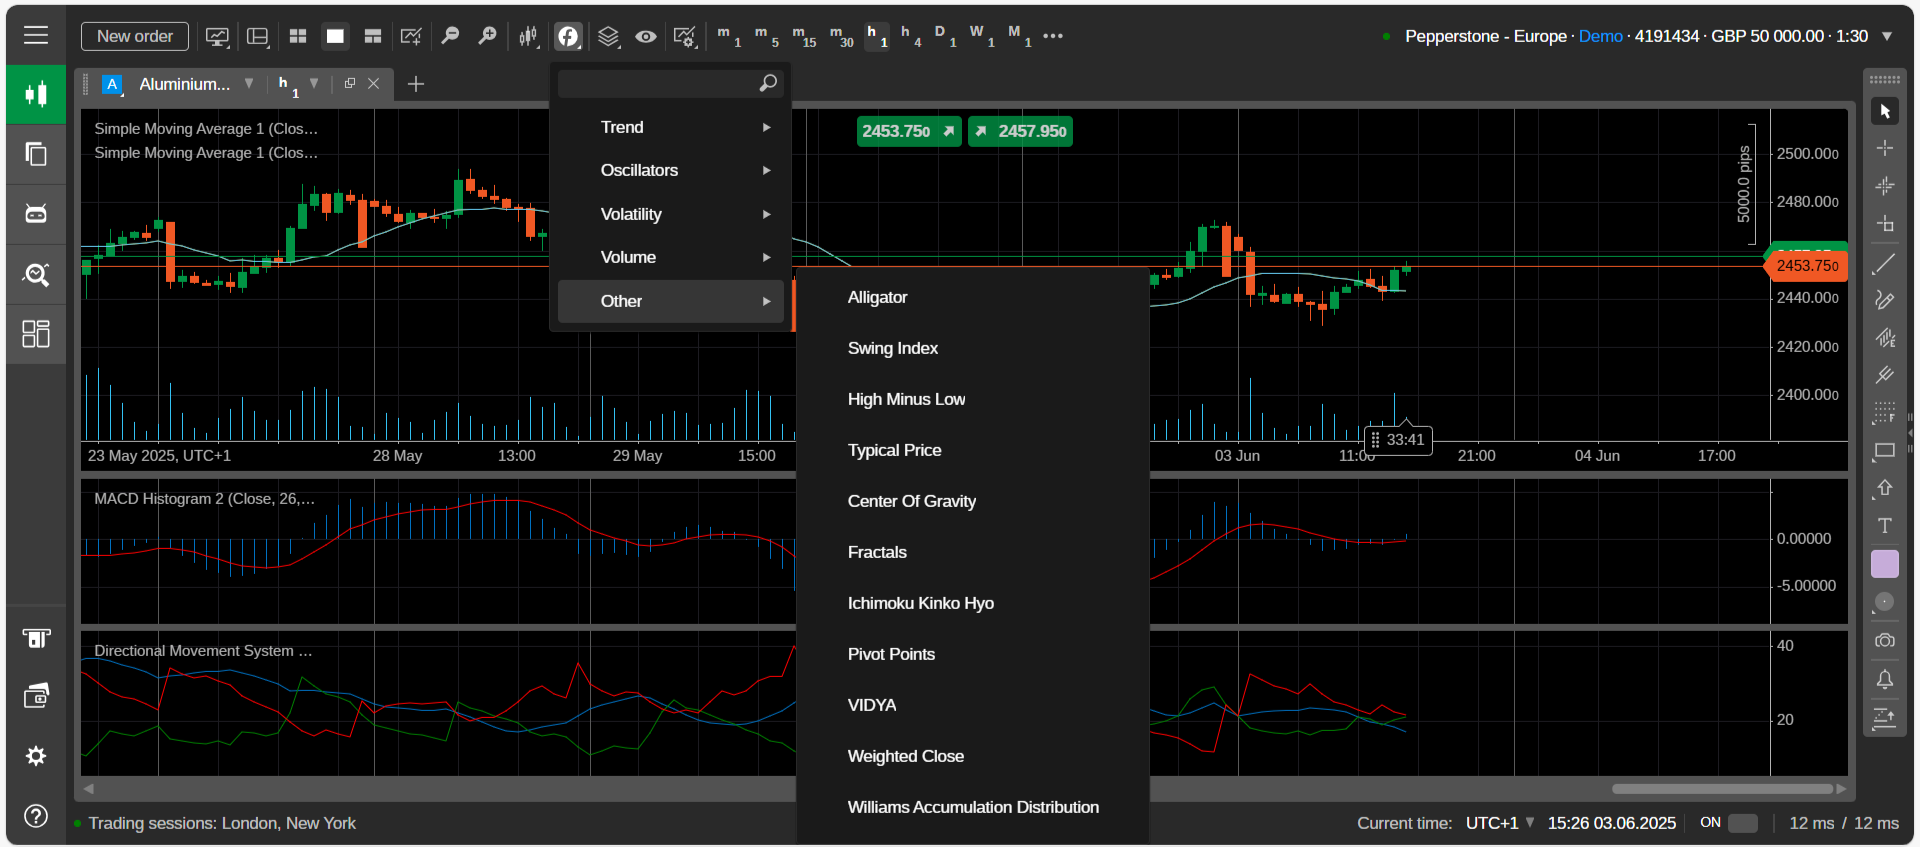The image size is (1920, 847).
Task: Open the Copy sidebar icon
Action: 36,154
